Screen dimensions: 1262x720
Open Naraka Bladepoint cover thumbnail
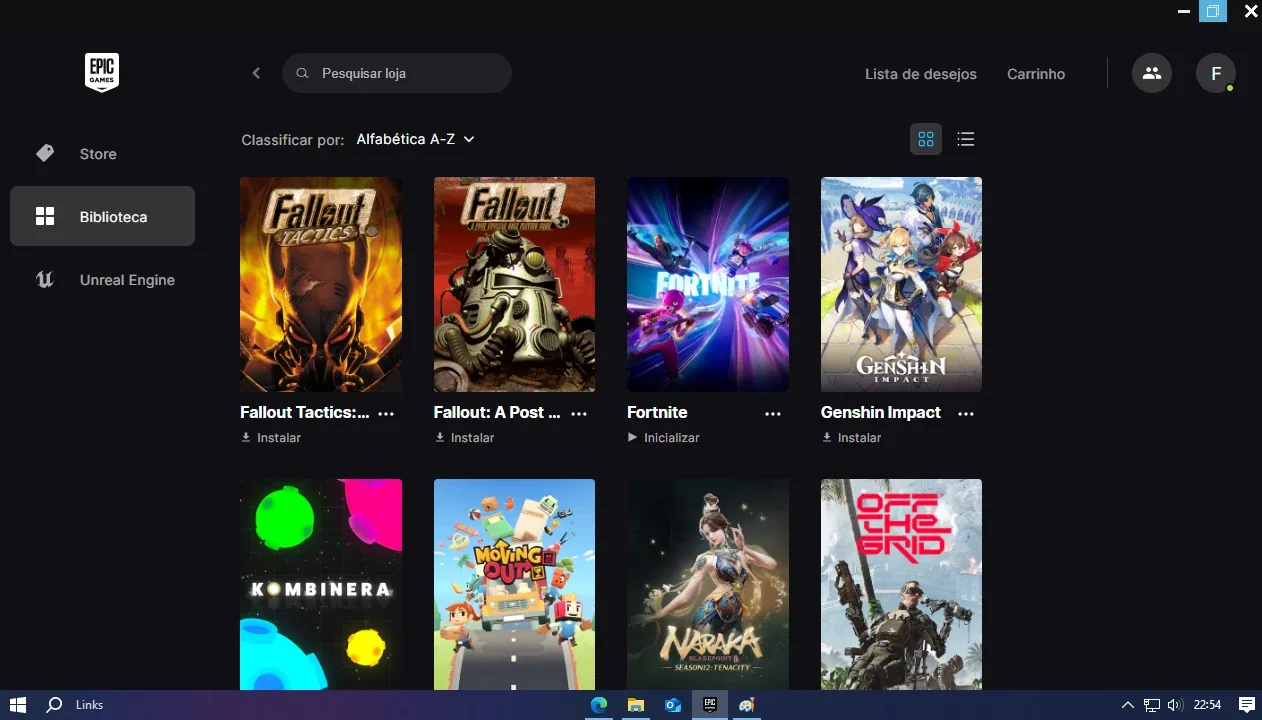click(x=708, y=584)
